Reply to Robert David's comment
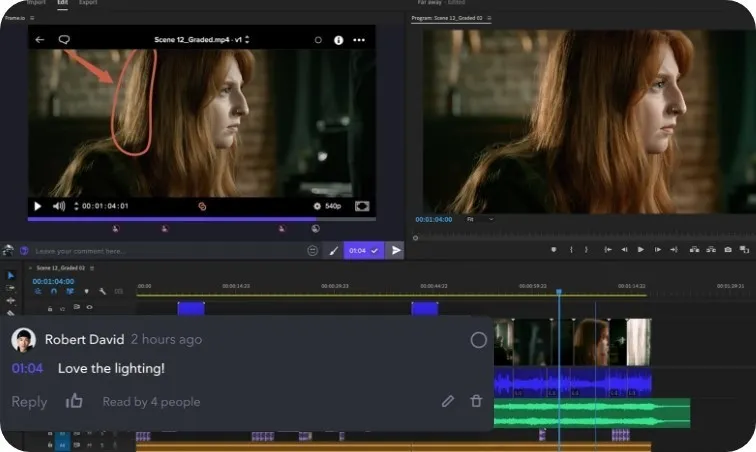The height and width of the screenshot is (452, 756). click(x=29, y=402)
